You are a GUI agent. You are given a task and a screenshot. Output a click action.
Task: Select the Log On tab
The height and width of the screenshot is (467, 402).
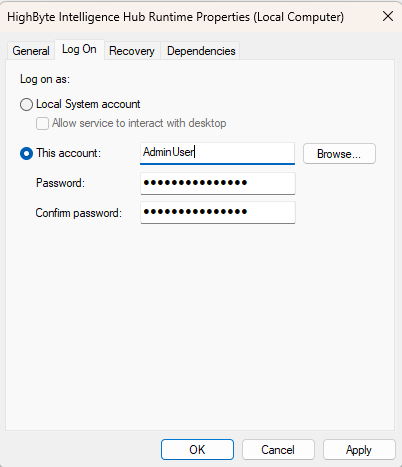pyautogui.click(x=79, y=49)
